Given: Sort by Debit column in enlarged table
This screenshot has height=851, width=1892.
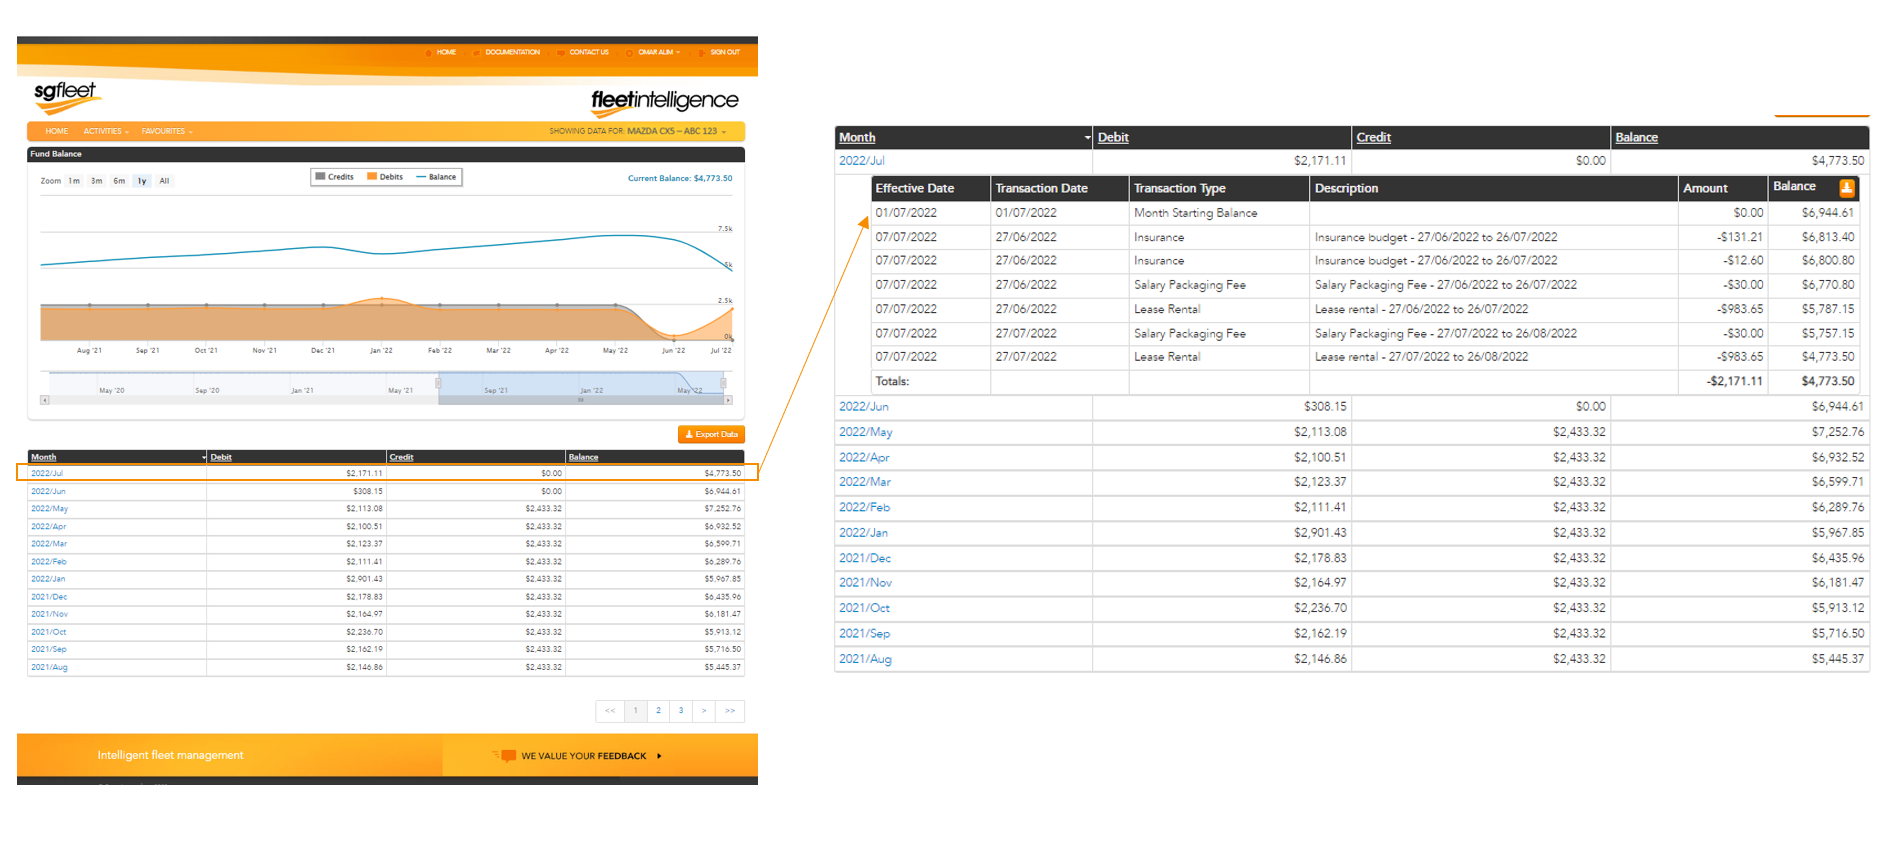Looking at the screenshot, I should (x=1113, y=138).
